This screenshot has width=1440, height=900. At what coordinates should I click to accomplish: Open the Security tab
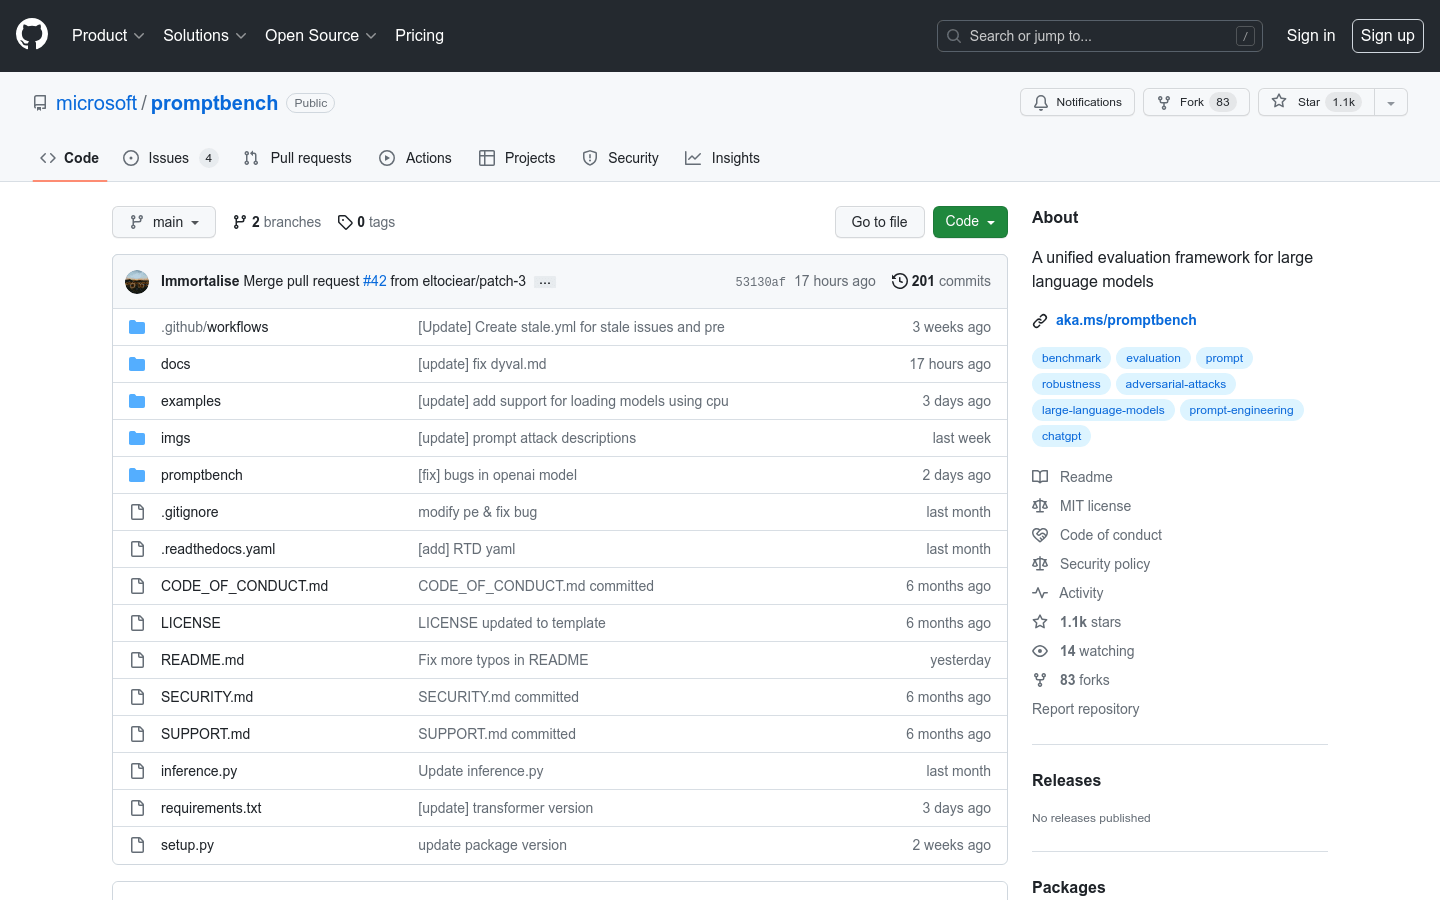[x=620, y=157]
